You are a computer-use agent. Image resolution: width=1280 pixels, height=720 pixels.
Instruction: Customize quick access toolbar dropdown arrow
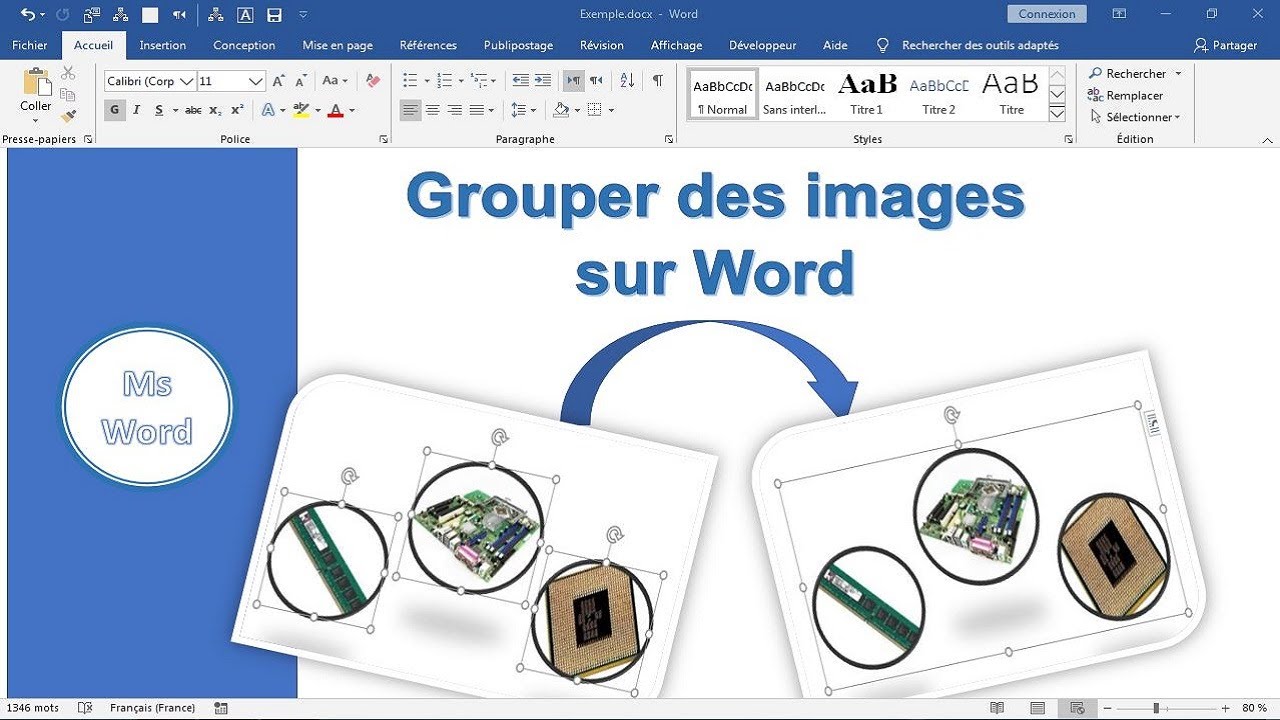tap(303, 15)
